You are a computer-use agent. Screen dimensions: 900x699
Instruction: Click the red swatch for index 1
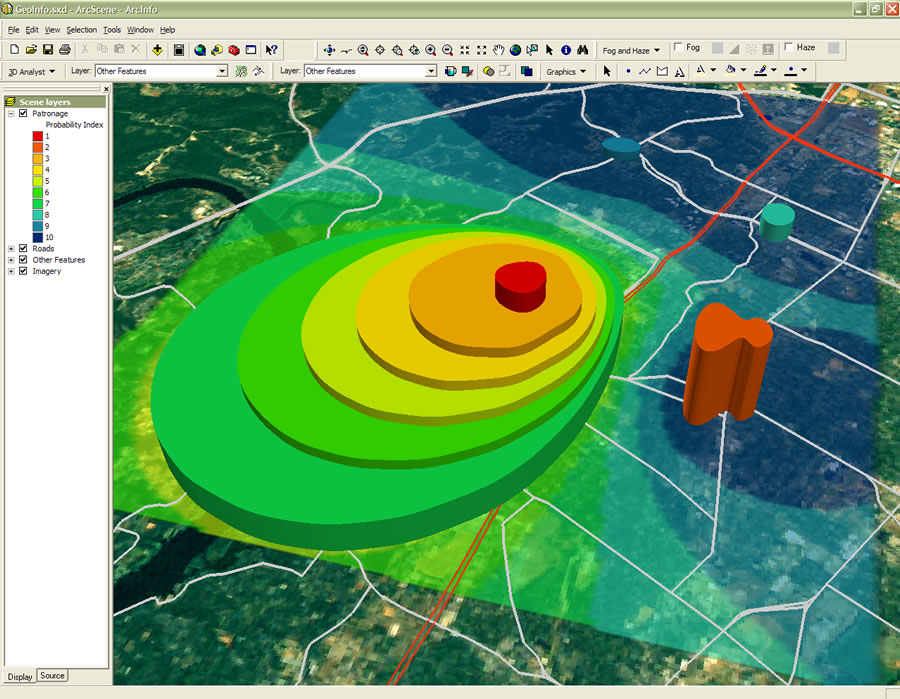[38, 136]
